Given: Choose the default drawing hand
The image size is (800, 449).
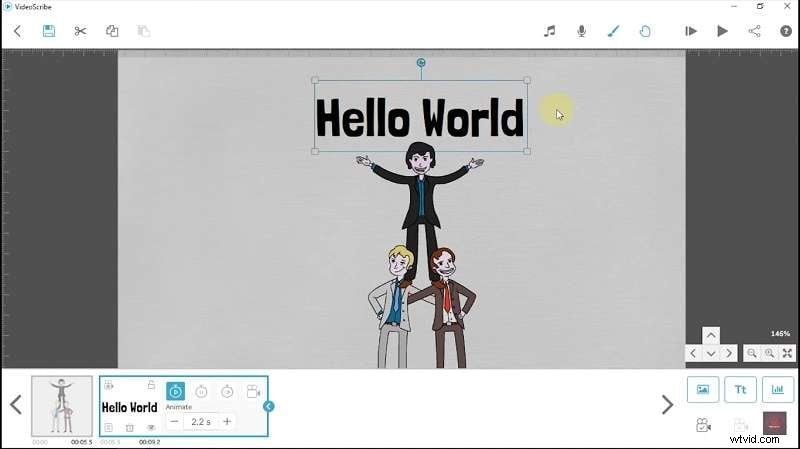Looking at the screenshot, I should tap(645, 31).
